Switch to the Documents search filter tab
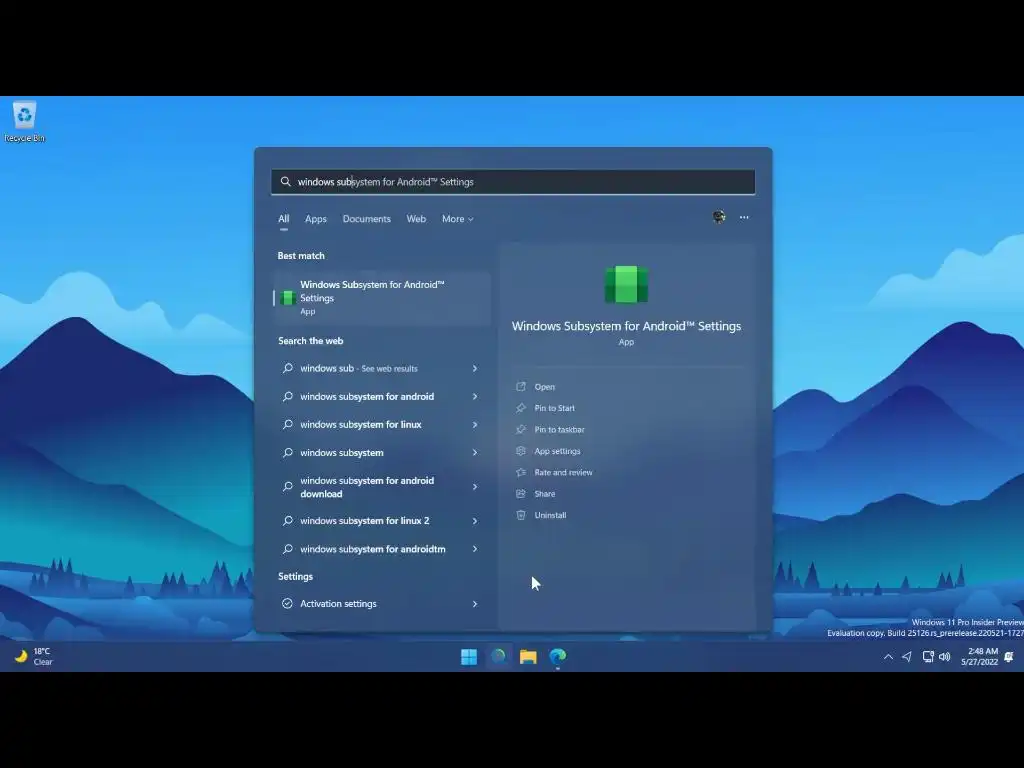Screen dimensions: 1024x768 (366, 219)
